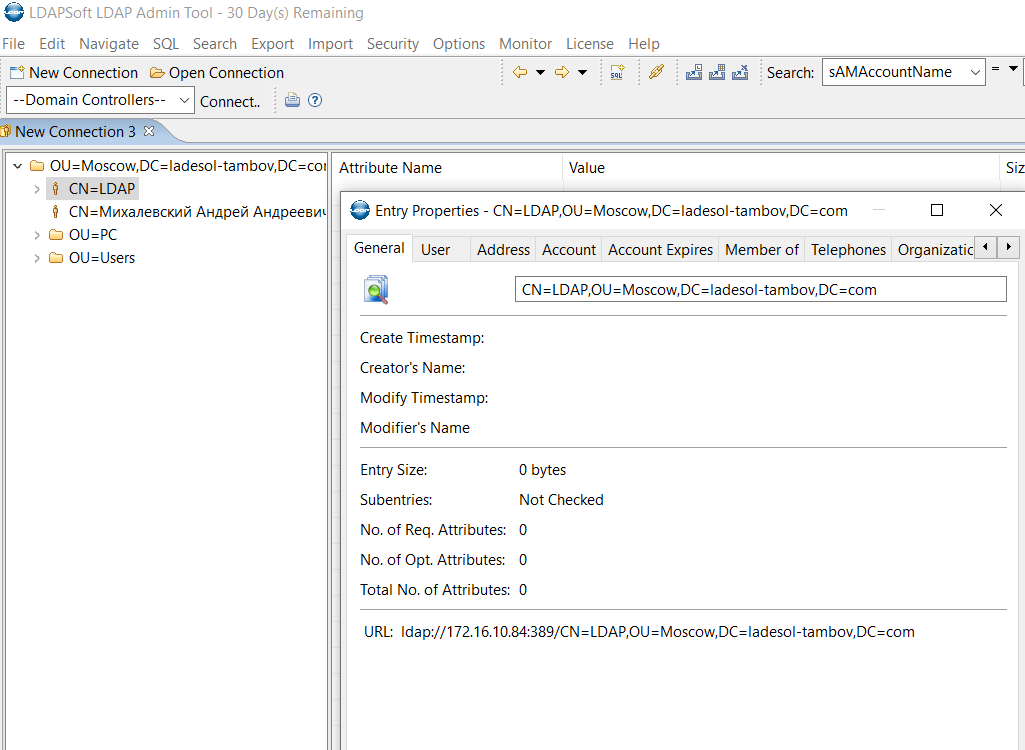Click the folder icon beside OU=Moscow root
Viewport: 1025px width, 750px height.
coord(37,166)
